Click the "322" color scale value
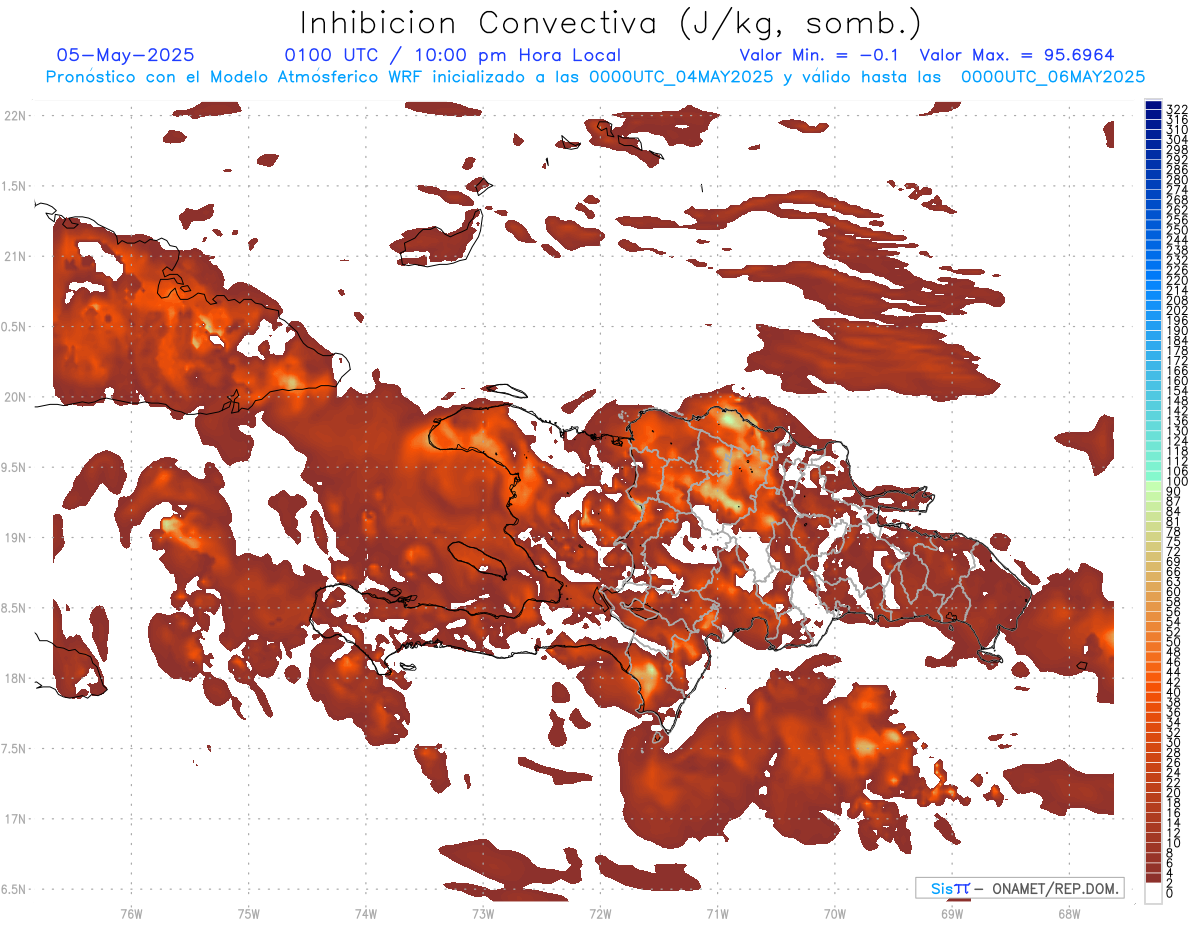The image size is (1200, 927). coord(1177,108)
